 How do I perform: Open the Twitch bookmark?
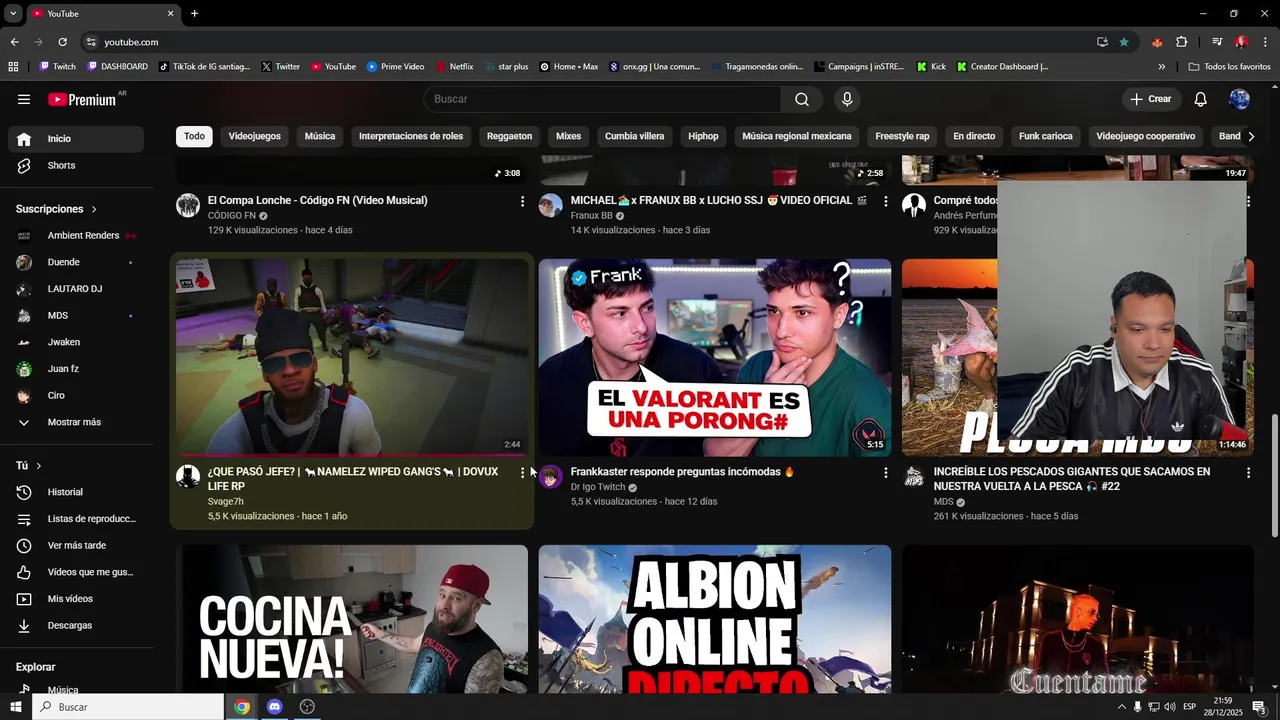(58, 67)
